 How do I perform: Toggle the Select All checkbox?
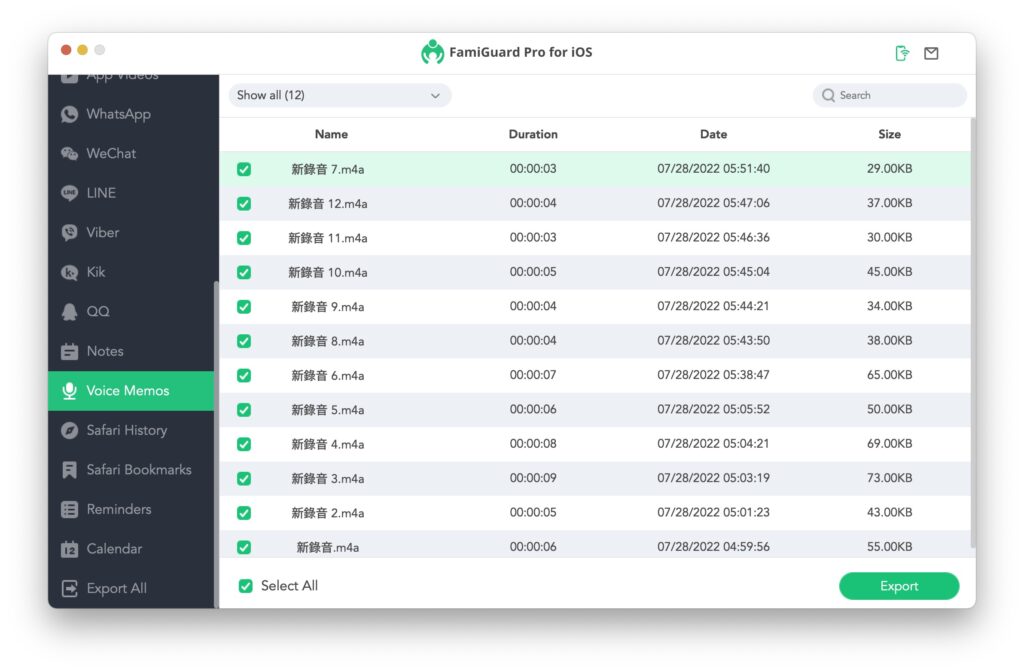click(246, 586)
